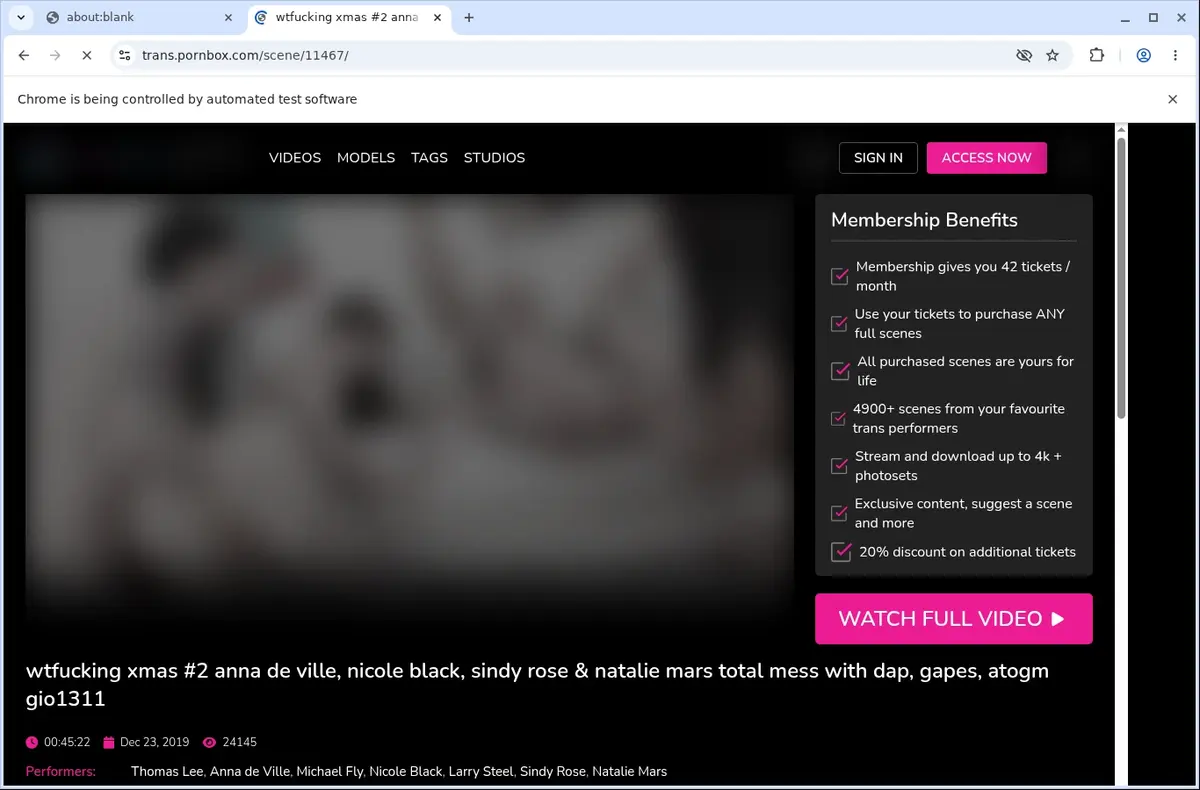Image resolution: width=1200 pixels, height=790 pixels.
Task: Open the MODELS menu item
Action: click(x=366, y=158)
